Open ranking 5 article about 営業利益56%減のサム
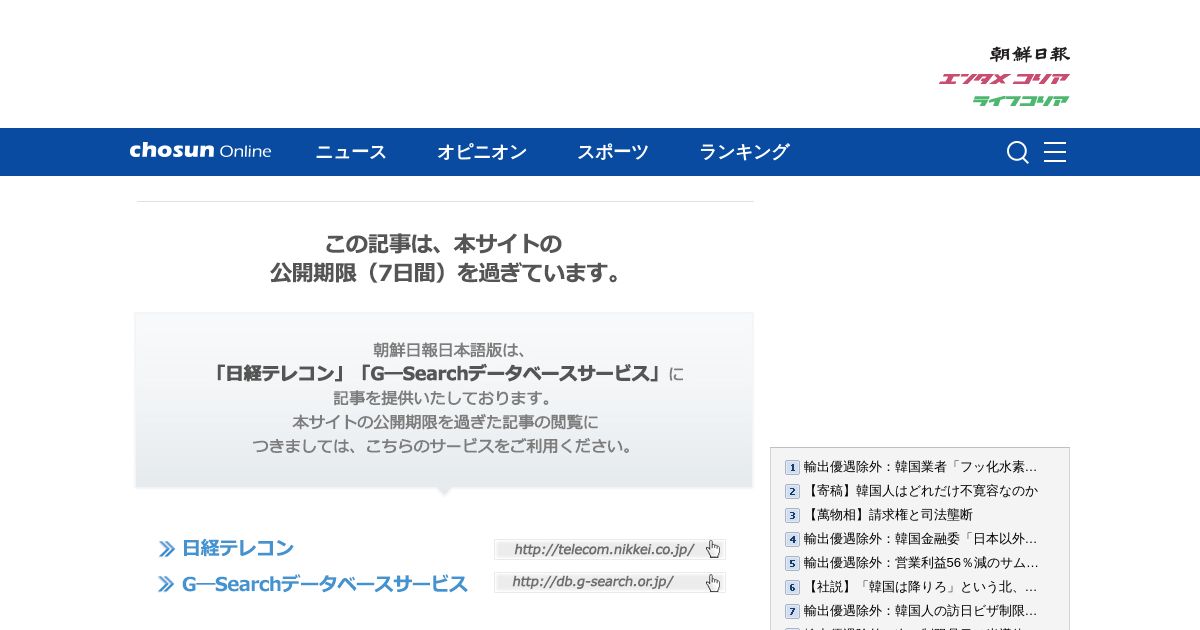1200x630 pixels. pyautogui.click(x=920, y=563)
